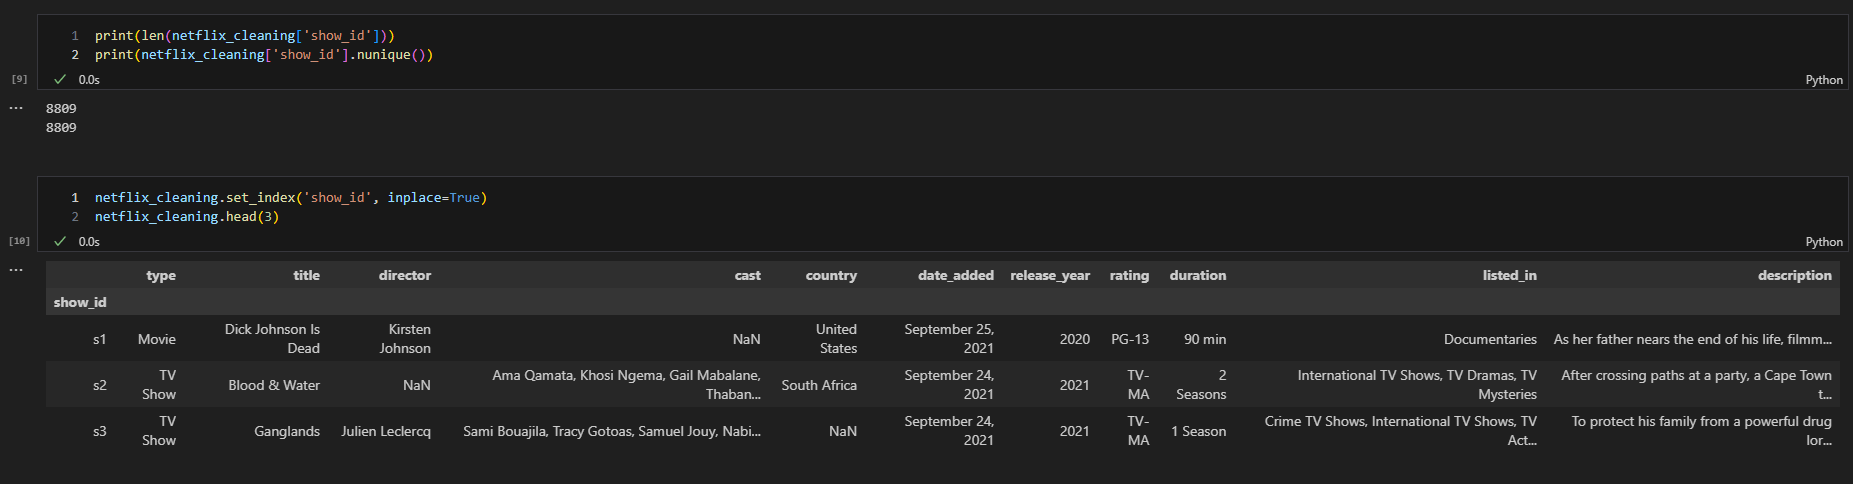Click the s3 row index label

[x=99, y=431]
